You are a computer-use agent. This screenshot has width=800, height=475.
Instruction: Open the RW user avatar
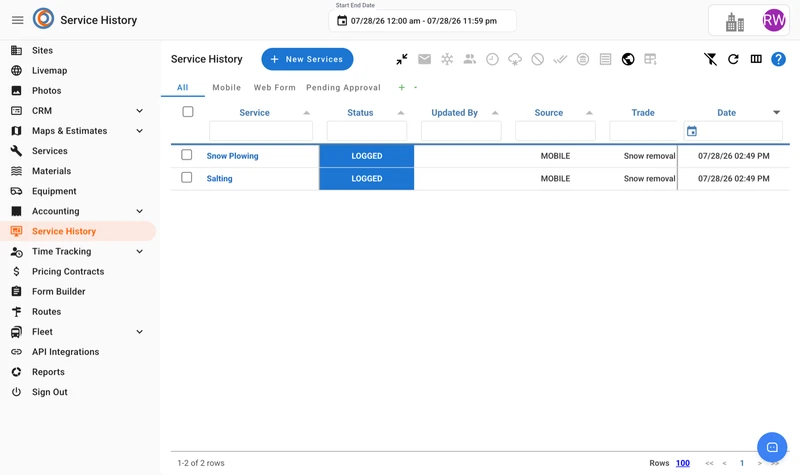tap(773, 20)
